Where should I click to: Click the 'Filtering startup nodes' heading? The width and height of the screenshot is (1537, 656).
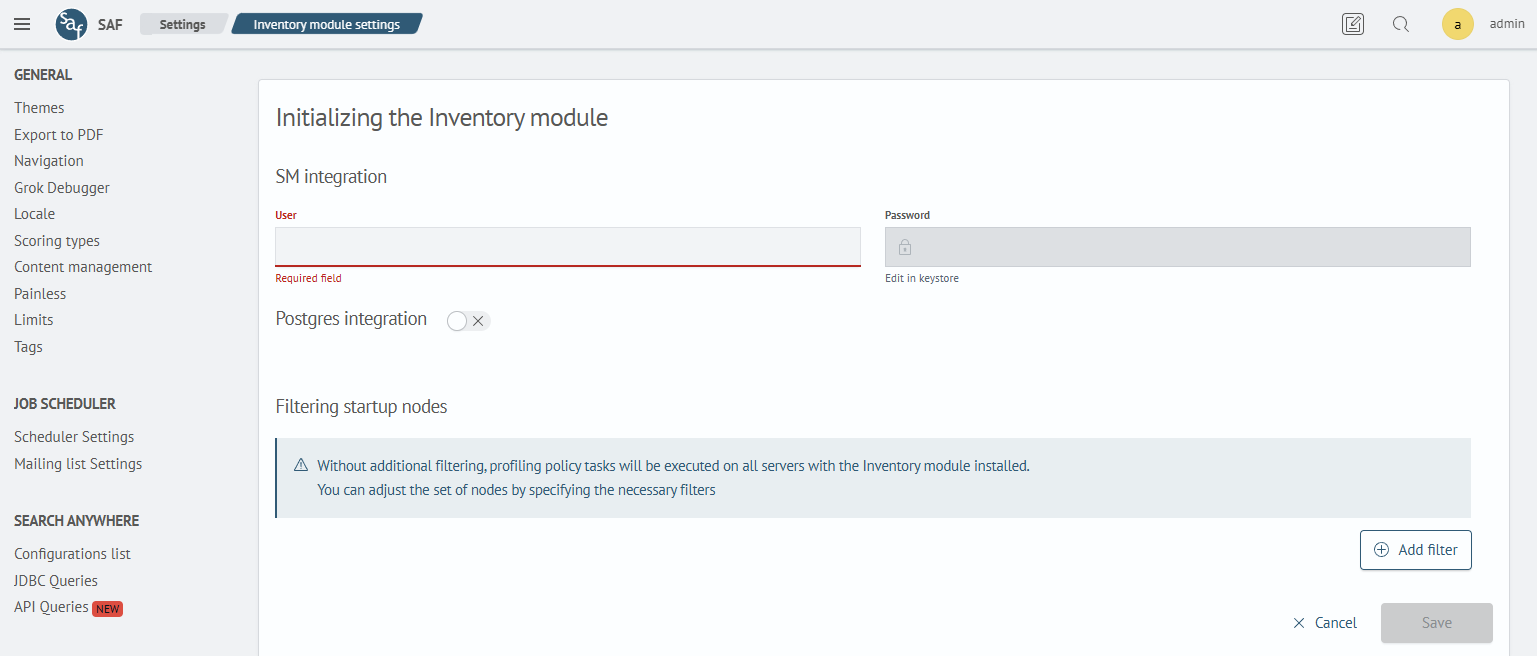click(x=361, y=407)
